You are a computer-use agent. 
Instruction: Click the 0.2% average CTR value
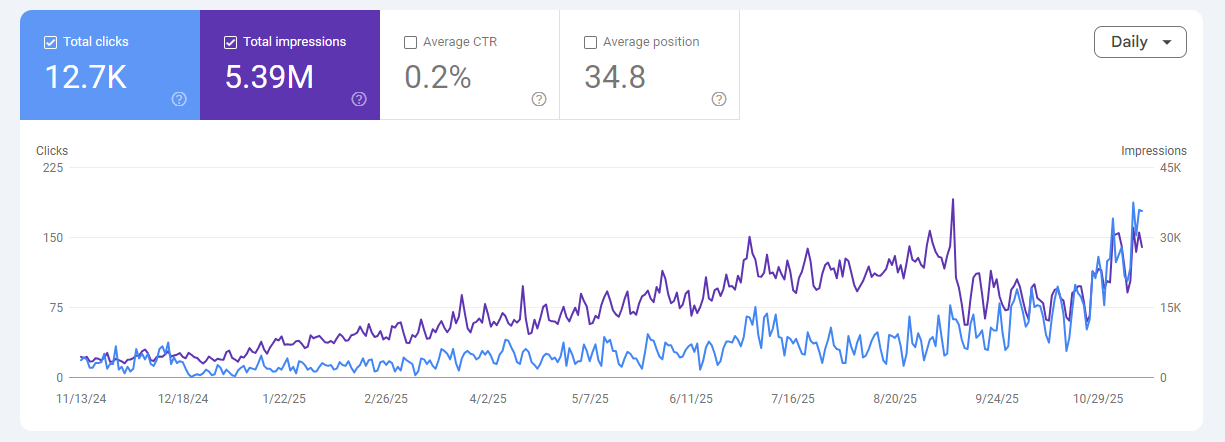(437, 77)
